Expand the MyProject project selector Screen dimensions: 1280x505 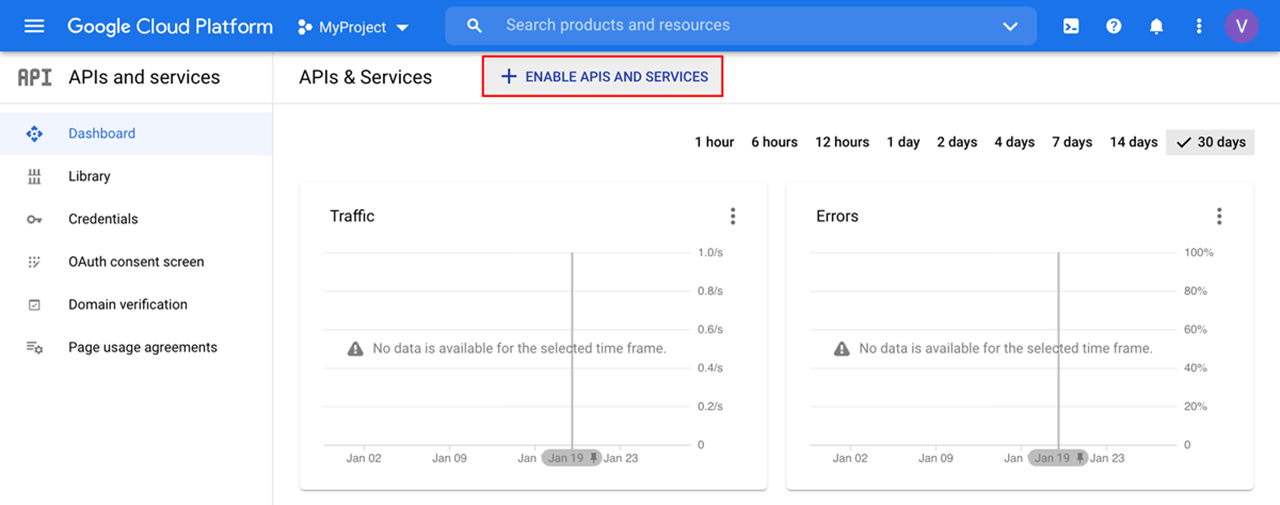(354, 27)
